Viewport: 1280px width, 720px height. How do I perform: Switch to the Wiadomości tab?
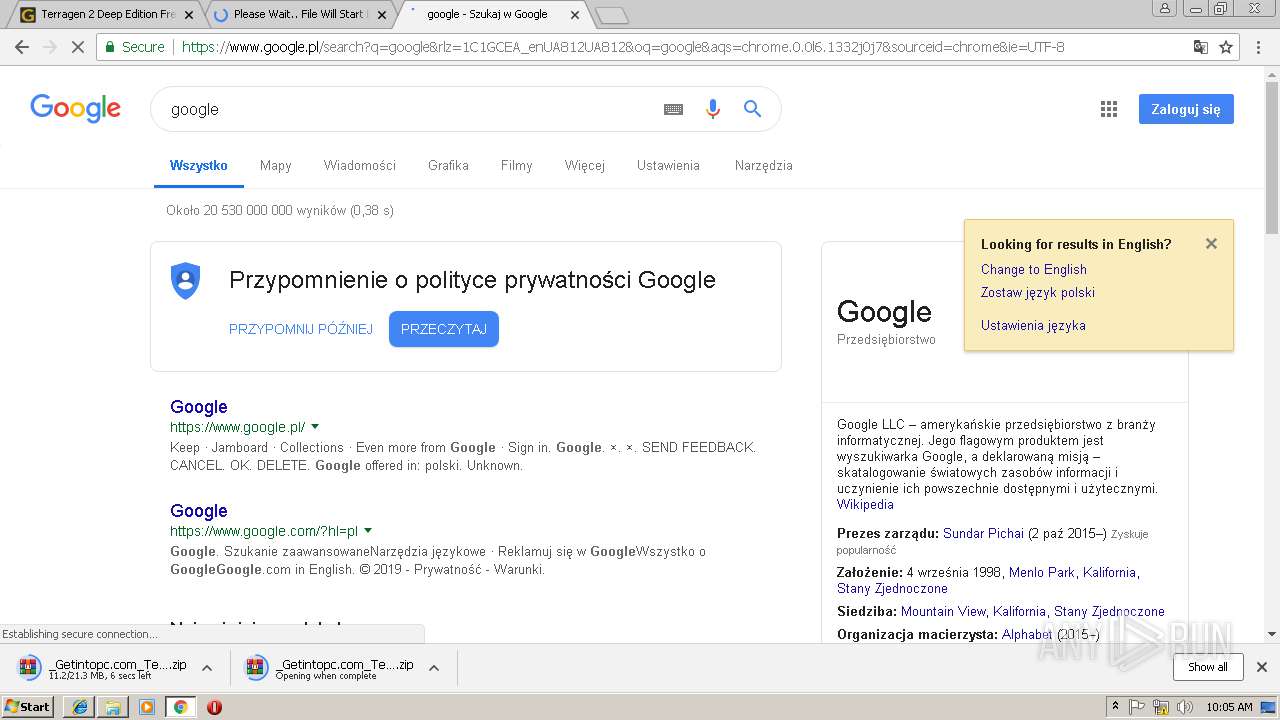tap(360, 165)
